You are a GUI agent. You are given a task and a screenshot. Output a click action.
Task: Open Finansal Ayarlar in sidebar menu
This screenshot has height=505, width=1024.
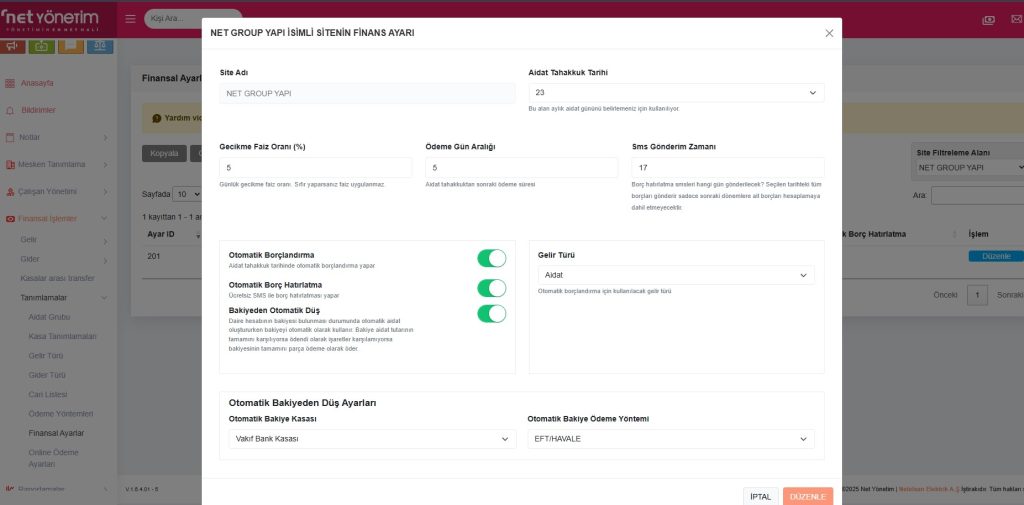tap(56, 433)
